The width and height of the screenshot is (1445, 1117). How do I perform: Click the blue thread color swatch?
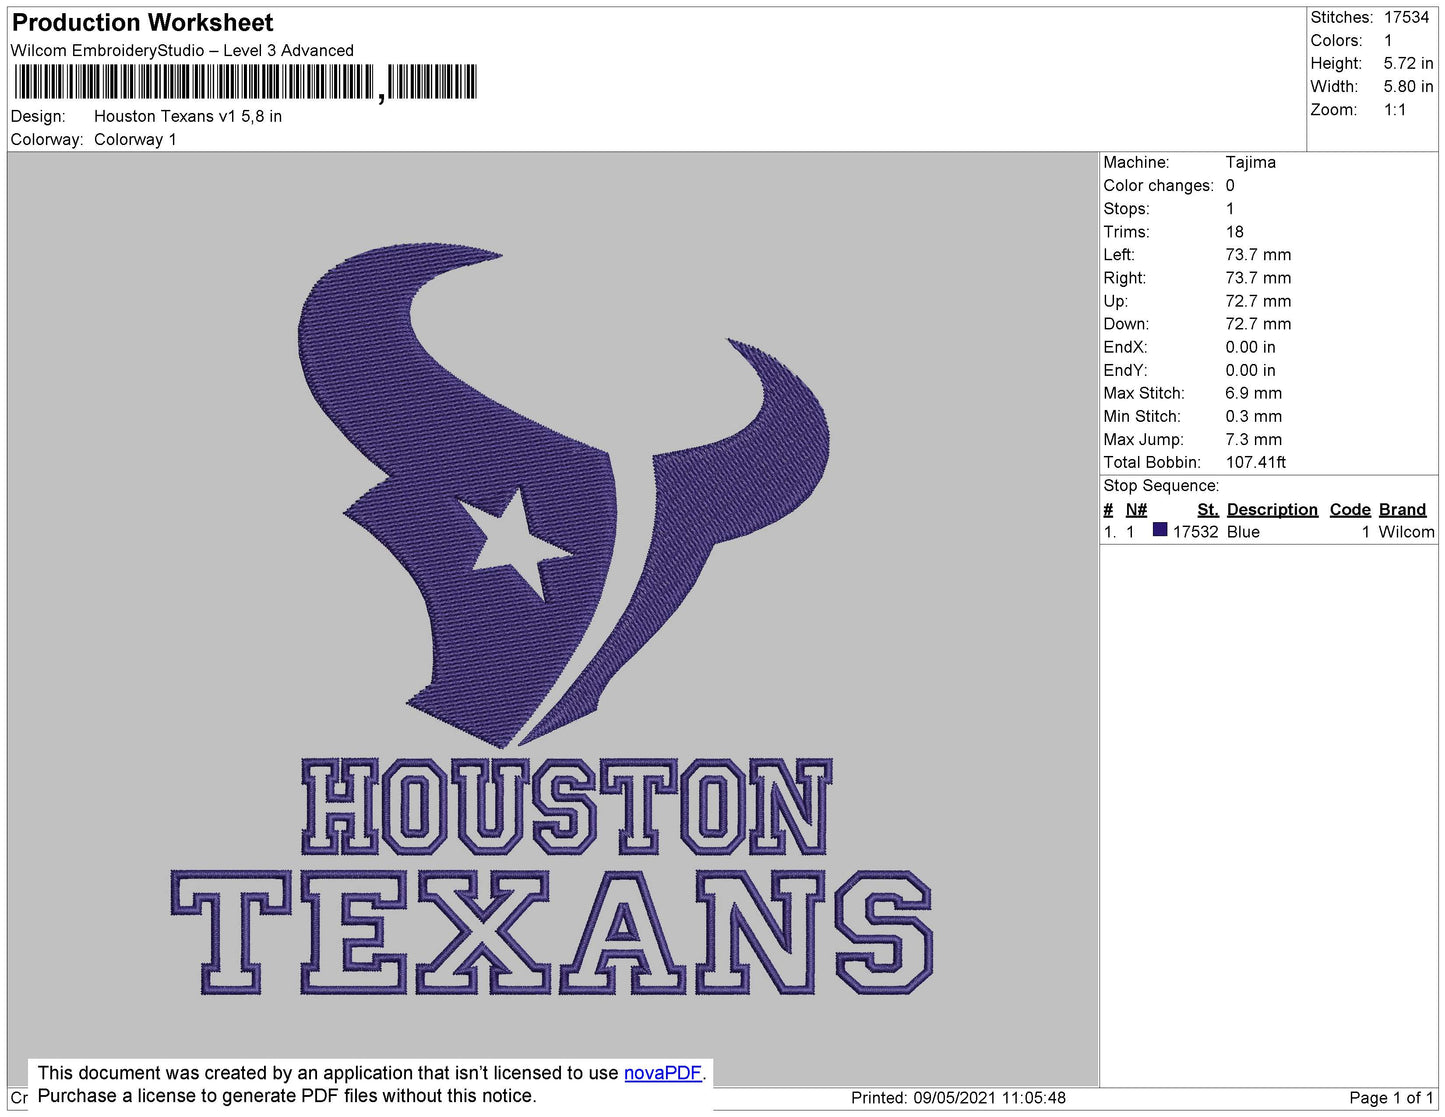pos(1160,530)
